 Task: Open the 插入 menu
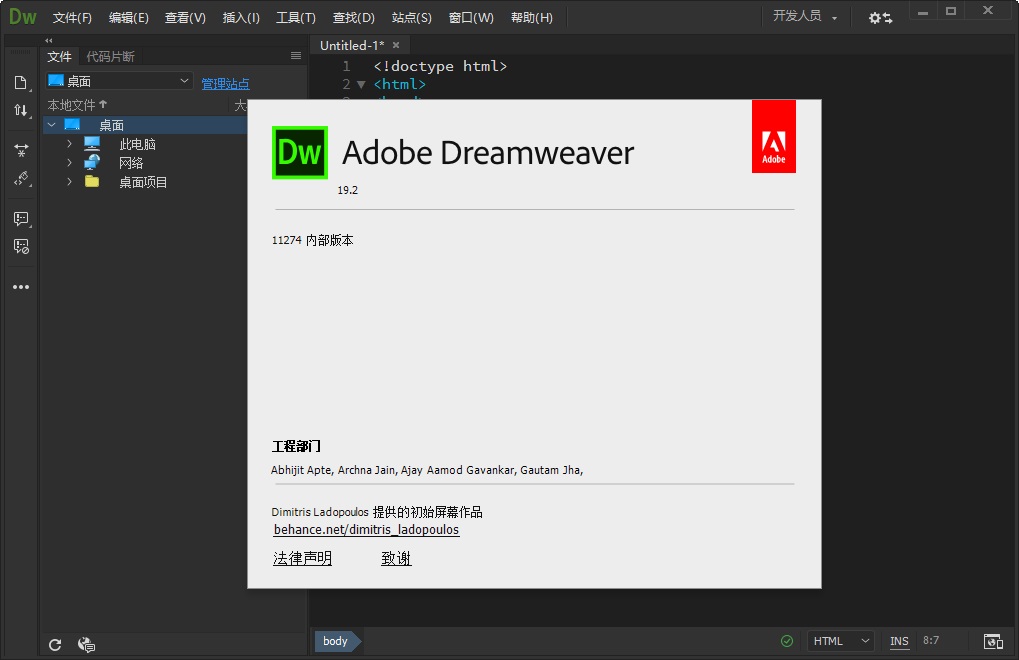[239, 17]
